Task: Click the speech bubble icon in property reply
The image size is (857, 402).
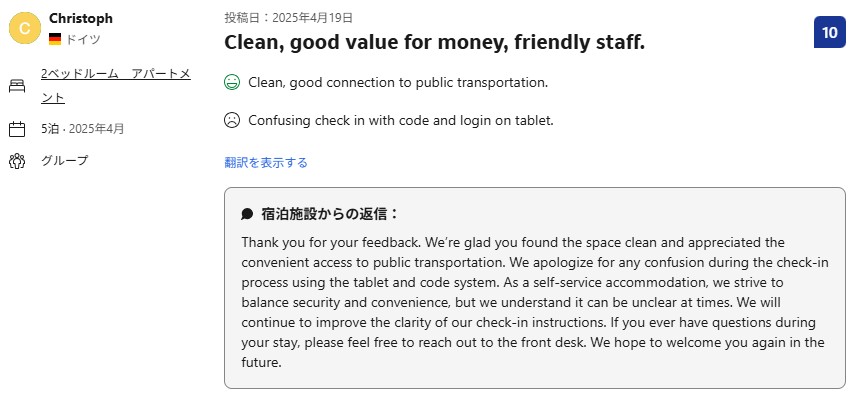Action: [x=247, y=214]
